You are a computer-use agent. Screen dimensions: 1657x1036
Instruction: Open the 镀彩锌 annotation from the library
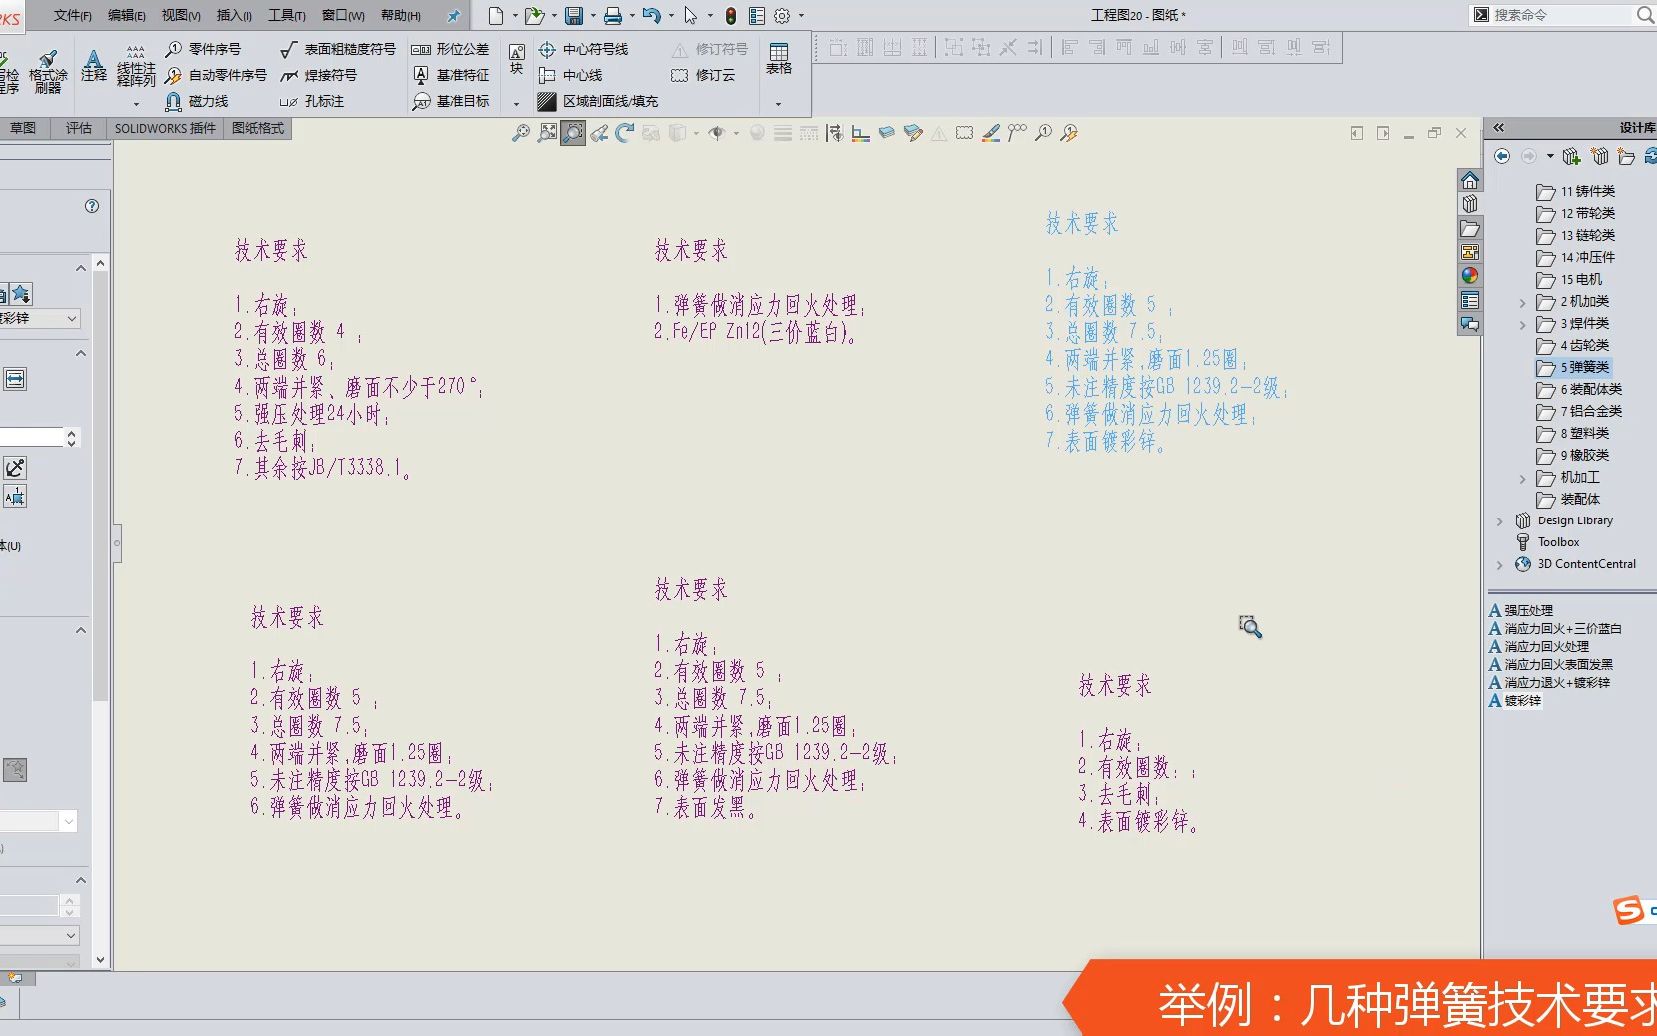[1521, 701]
